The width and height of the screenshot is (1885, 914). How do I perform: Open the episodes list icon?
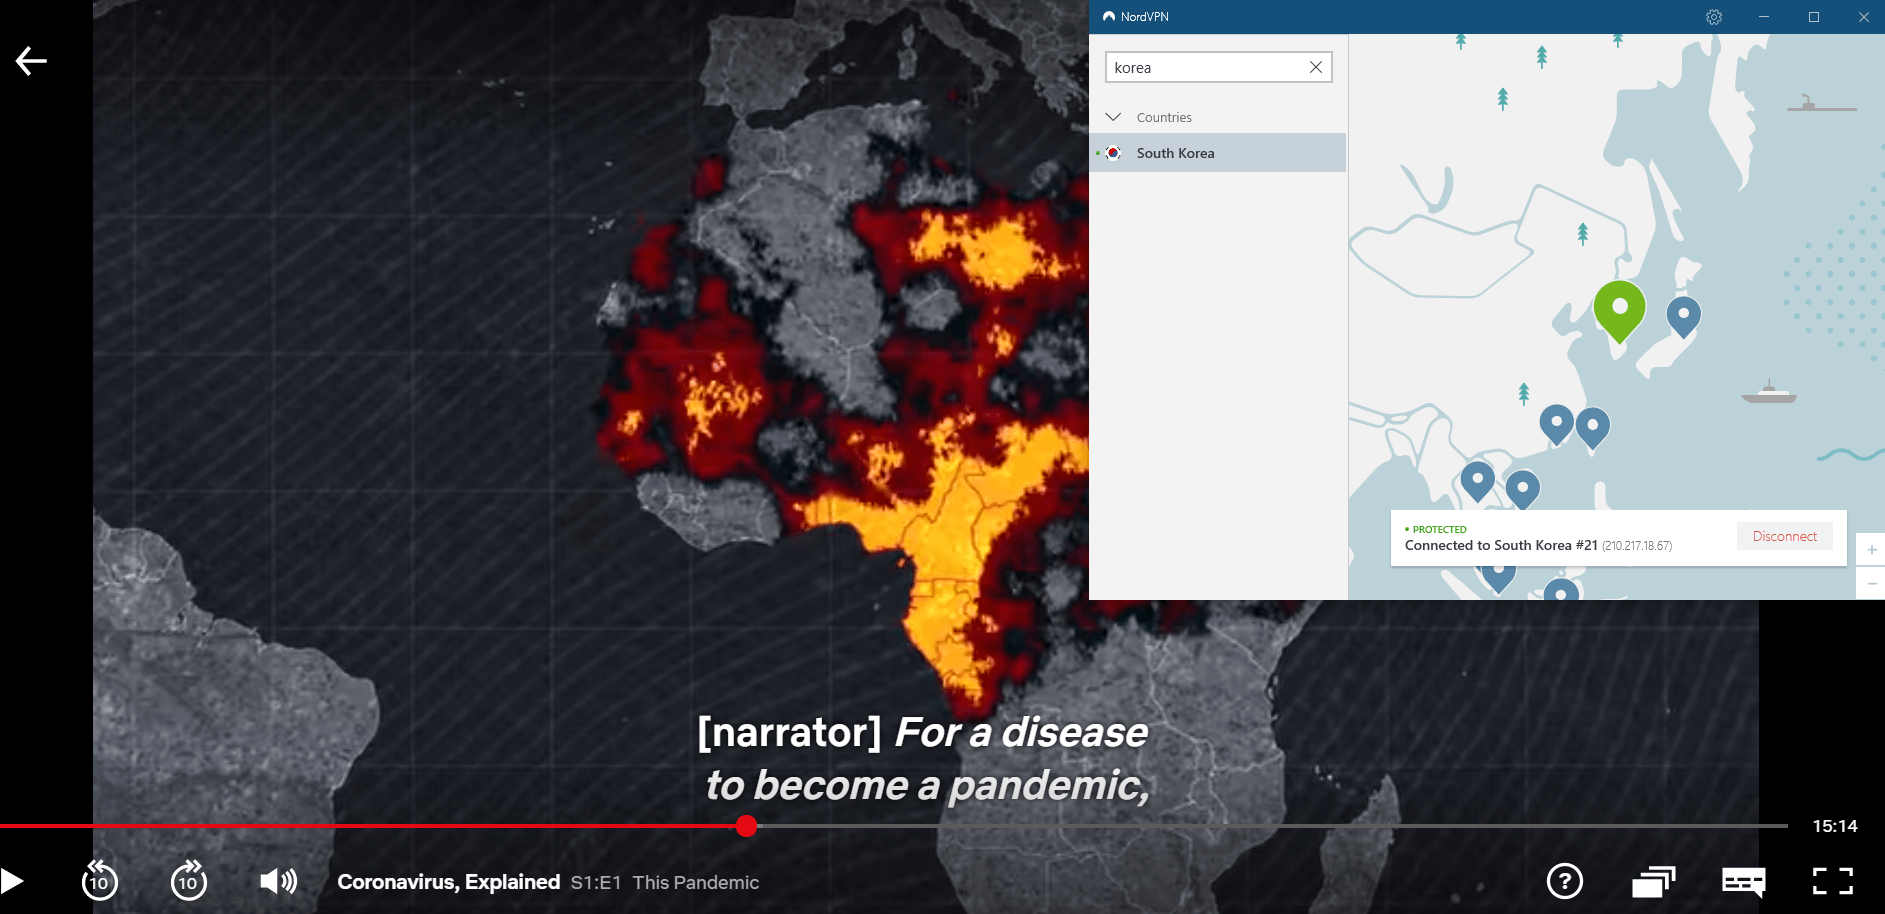click(x=1653, y=881)
